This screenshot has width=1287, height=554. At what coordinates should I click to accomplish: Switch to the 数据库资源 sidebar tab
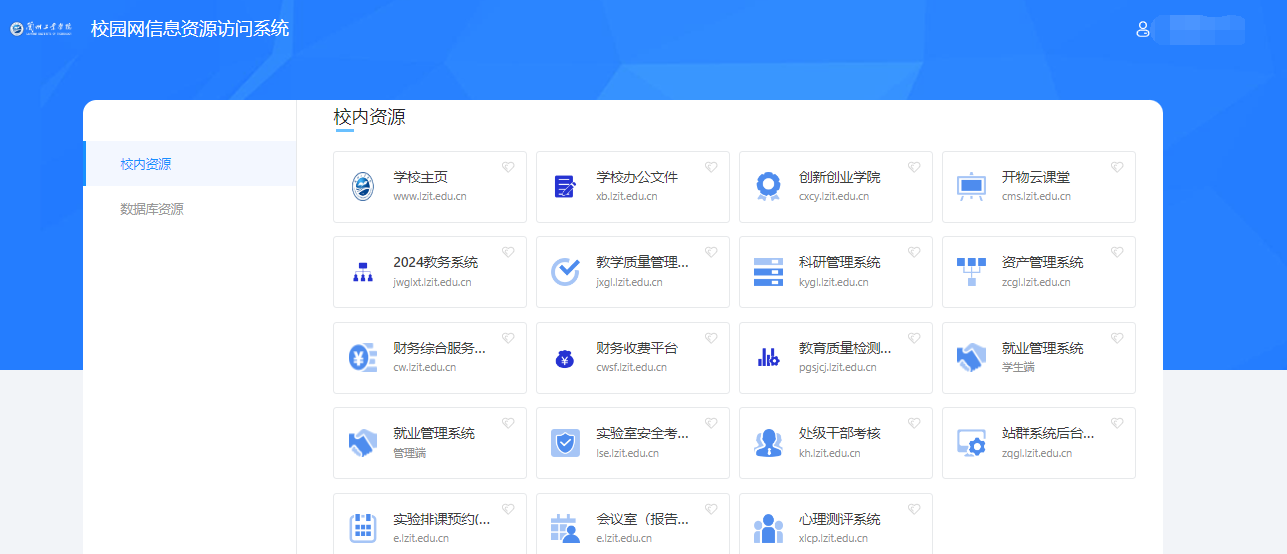point(152,209)
